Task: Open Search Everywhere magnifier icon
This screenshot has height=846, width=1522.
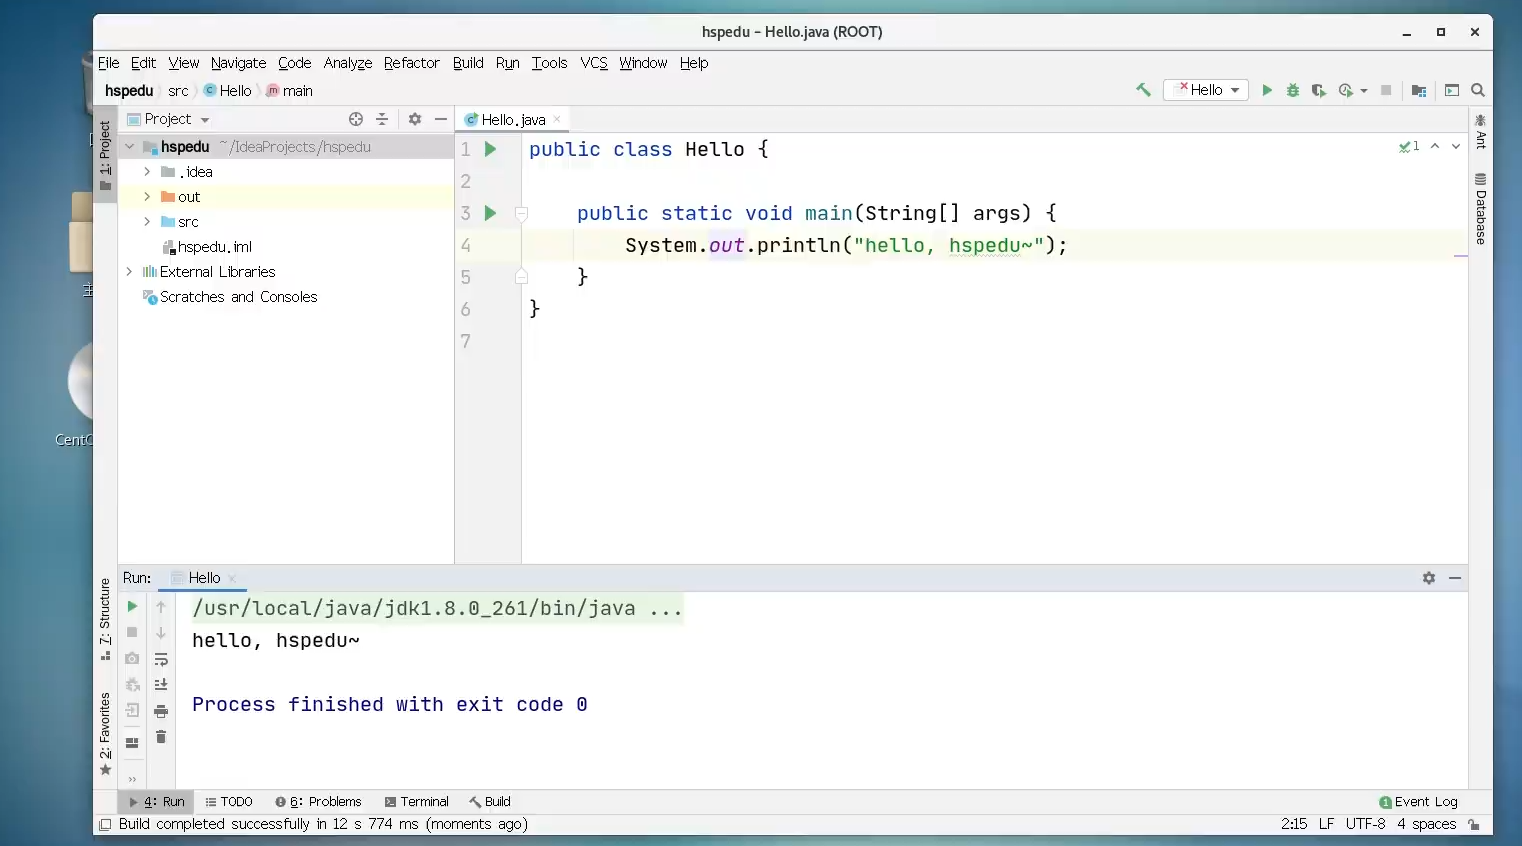Action: (1478, 90)
